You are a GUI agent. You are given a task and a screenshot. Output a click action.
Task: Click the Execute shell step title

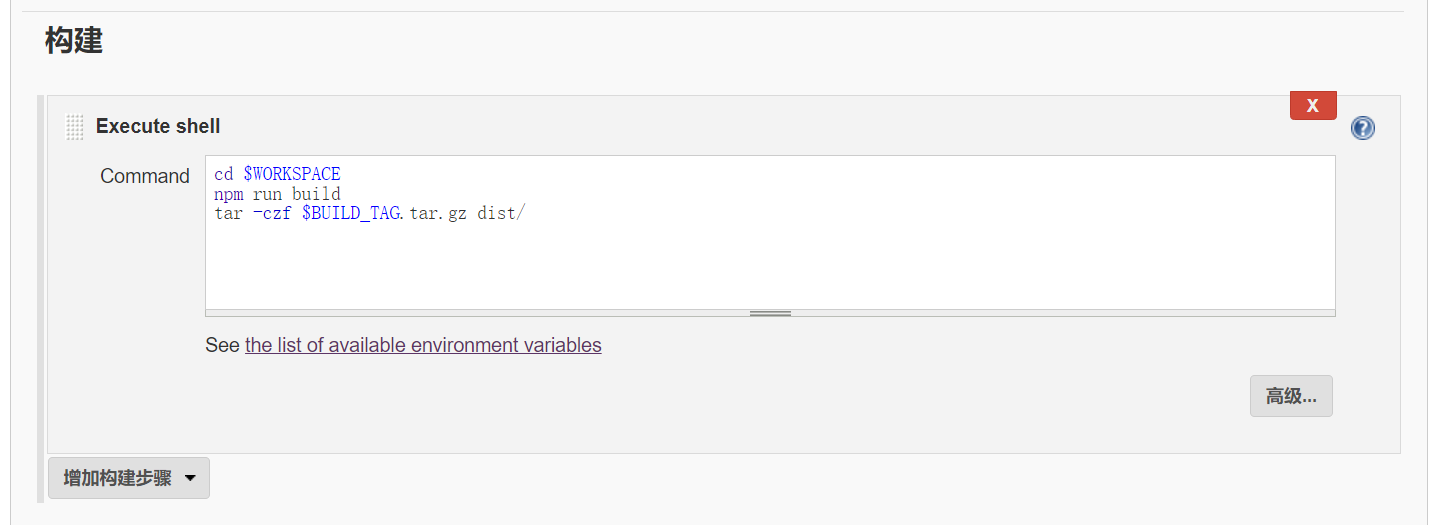tap(158, 126)
